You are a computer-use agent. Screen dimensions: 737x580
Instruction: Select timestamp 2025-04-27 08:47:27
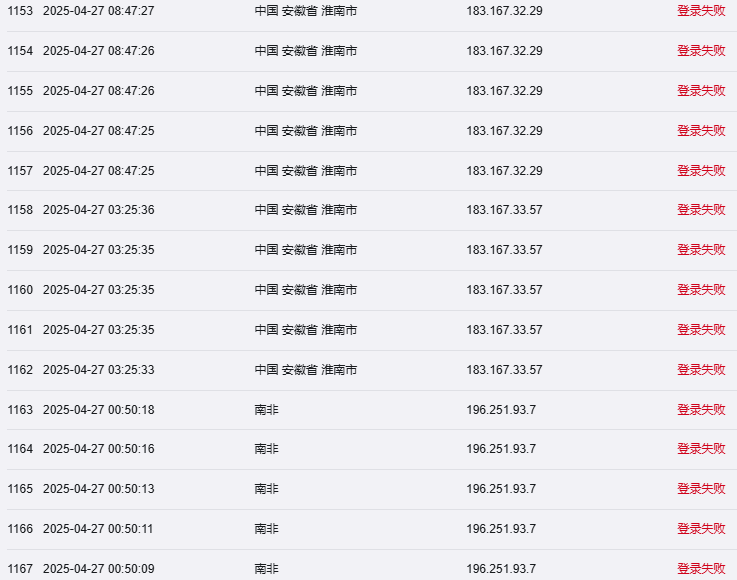click(x=99, y=11)
